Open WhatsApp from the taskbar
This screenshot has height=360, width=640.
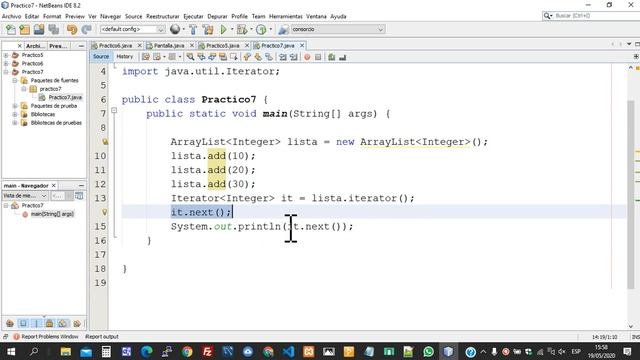(x=429, y=351)
